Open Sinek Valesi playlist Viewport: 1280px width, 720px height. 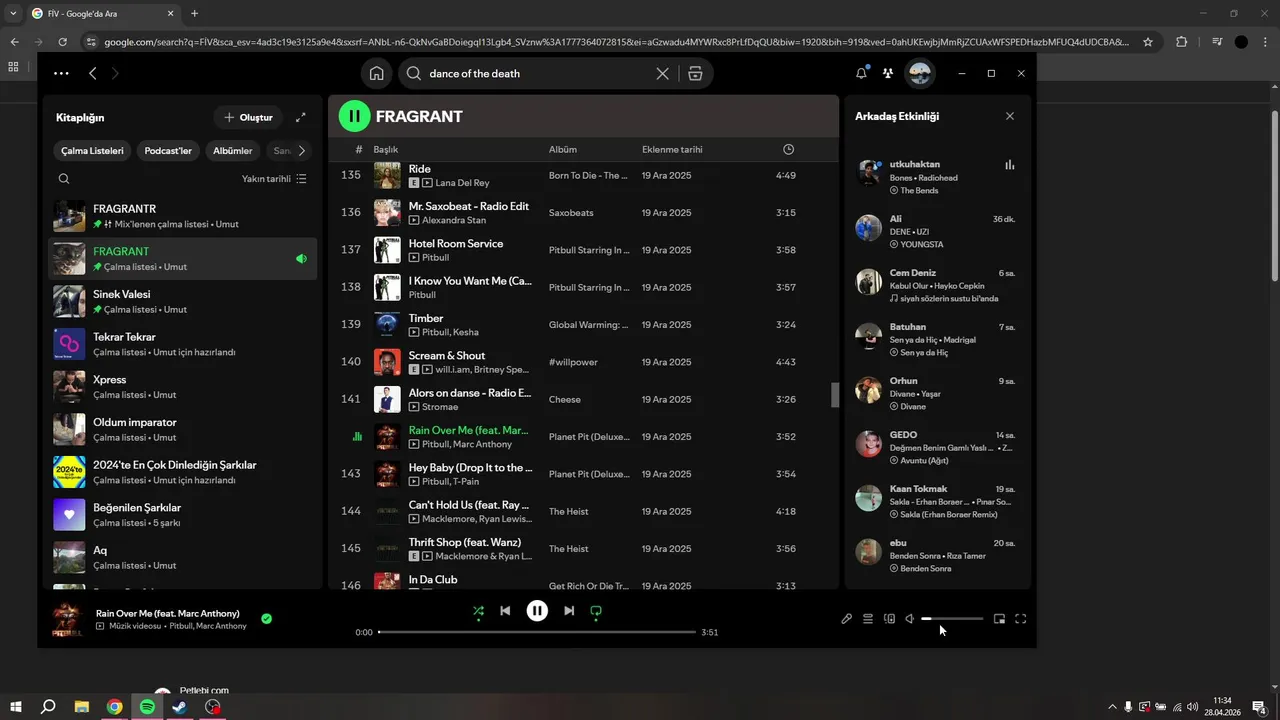pos(183,301)
